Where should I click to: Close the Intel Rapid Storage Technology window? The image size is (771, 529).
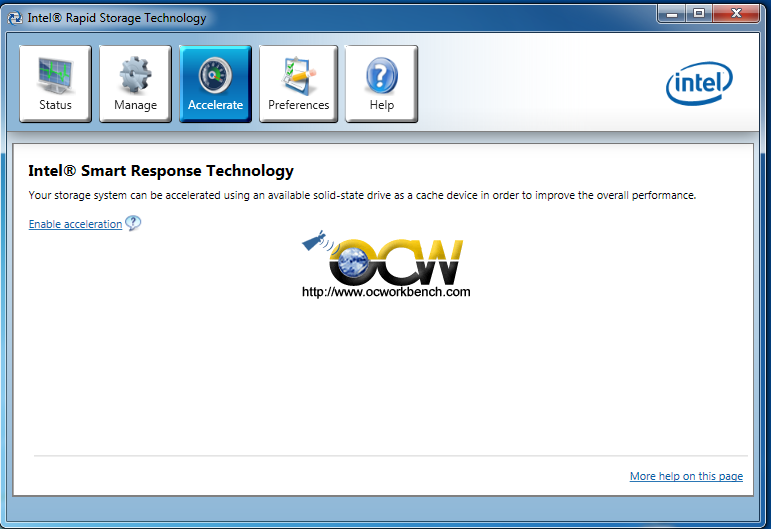click(736, 14)
